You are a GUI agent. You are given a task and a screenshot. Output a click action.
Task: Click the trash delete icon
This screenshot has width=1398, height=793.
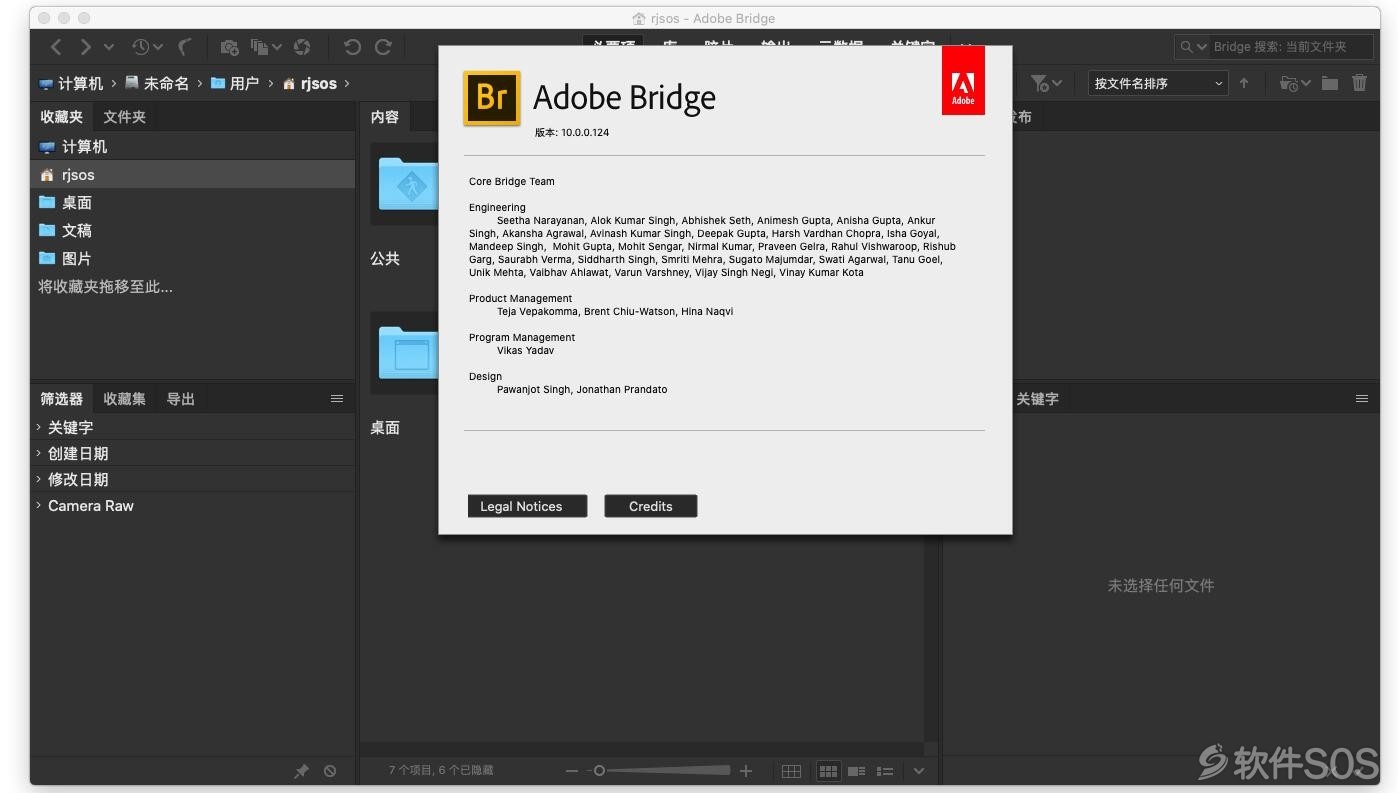(x=1359, y=83)
